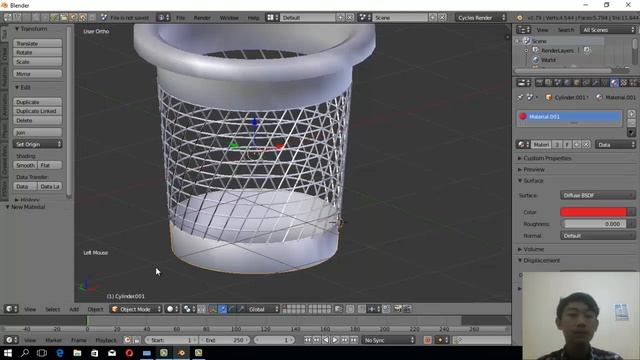Viewport: 640px width, 360px height.
Task: Open the viewport shading selector
Action: click(172, 309)
